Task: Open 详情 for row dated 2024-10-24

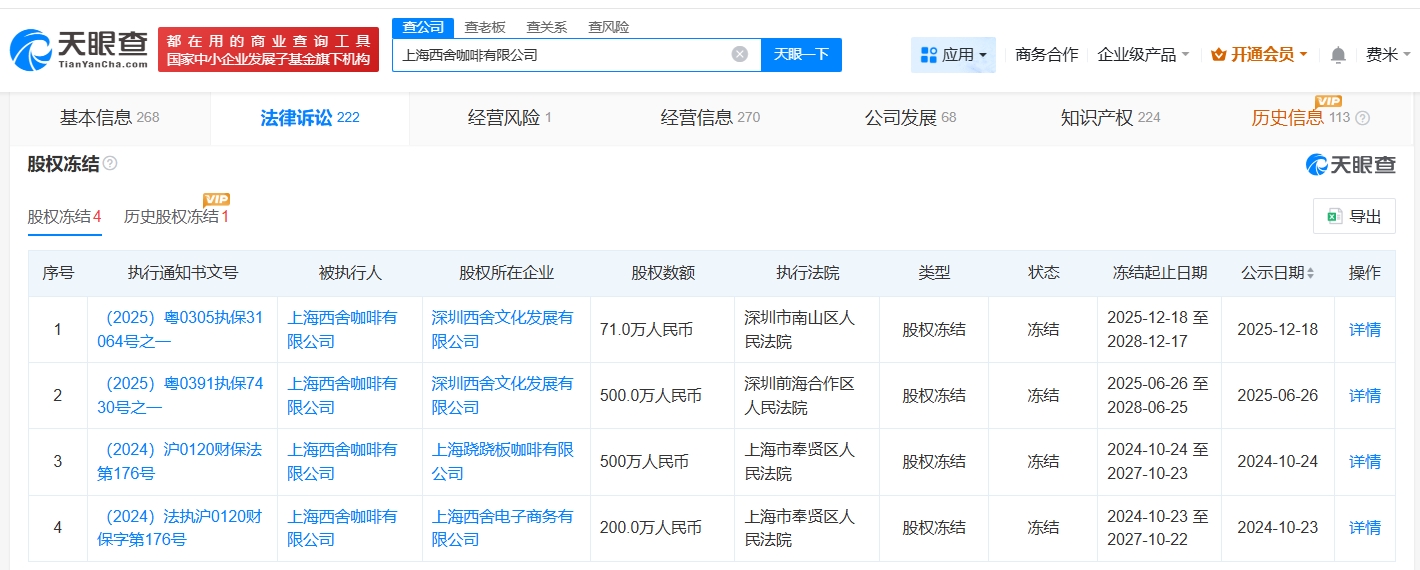Action: (x=1365, y=461)
